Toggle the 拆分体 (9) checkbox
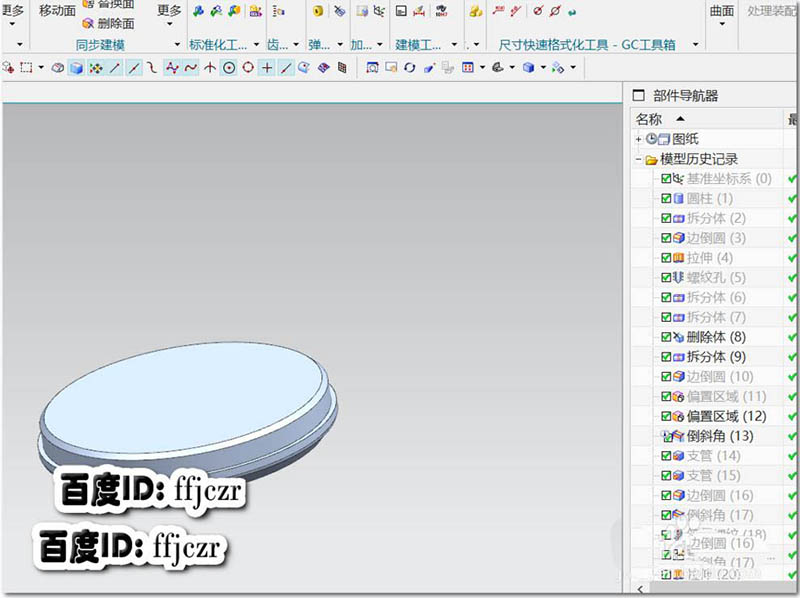 click(666, 357)
